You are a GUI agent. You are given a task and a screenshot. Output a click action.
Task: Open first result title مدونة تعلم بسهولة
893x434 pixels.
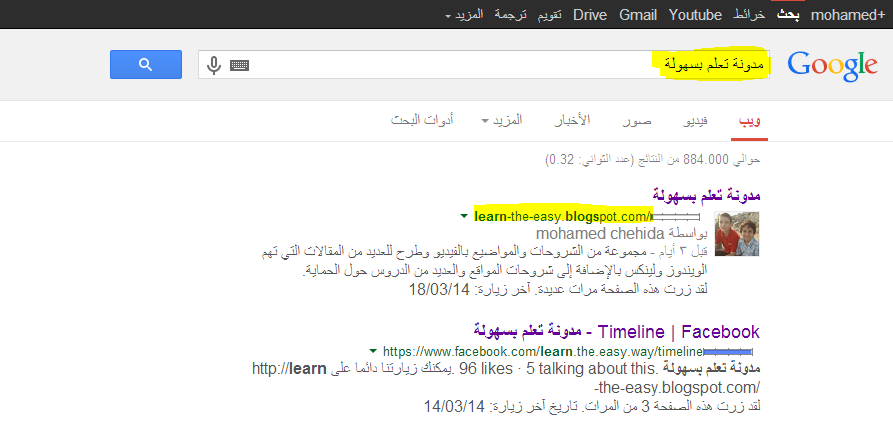[x=706, y=195]
